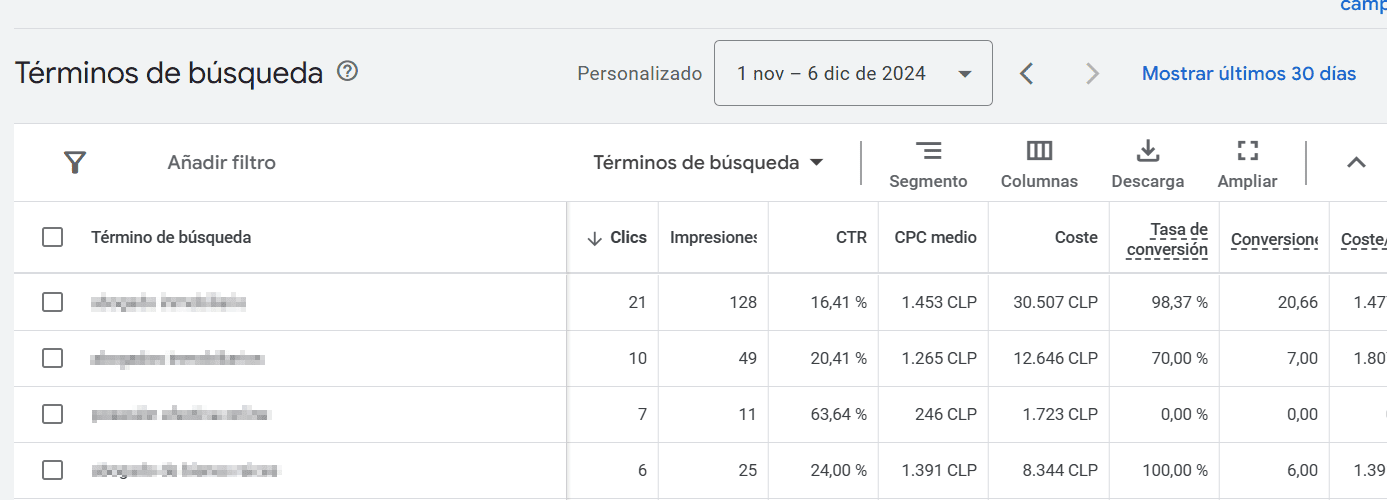Viewport: 1387px width, 500px height.
Task: Go to the next date range
Action: pyautogui.click(x=1092, y=73)
